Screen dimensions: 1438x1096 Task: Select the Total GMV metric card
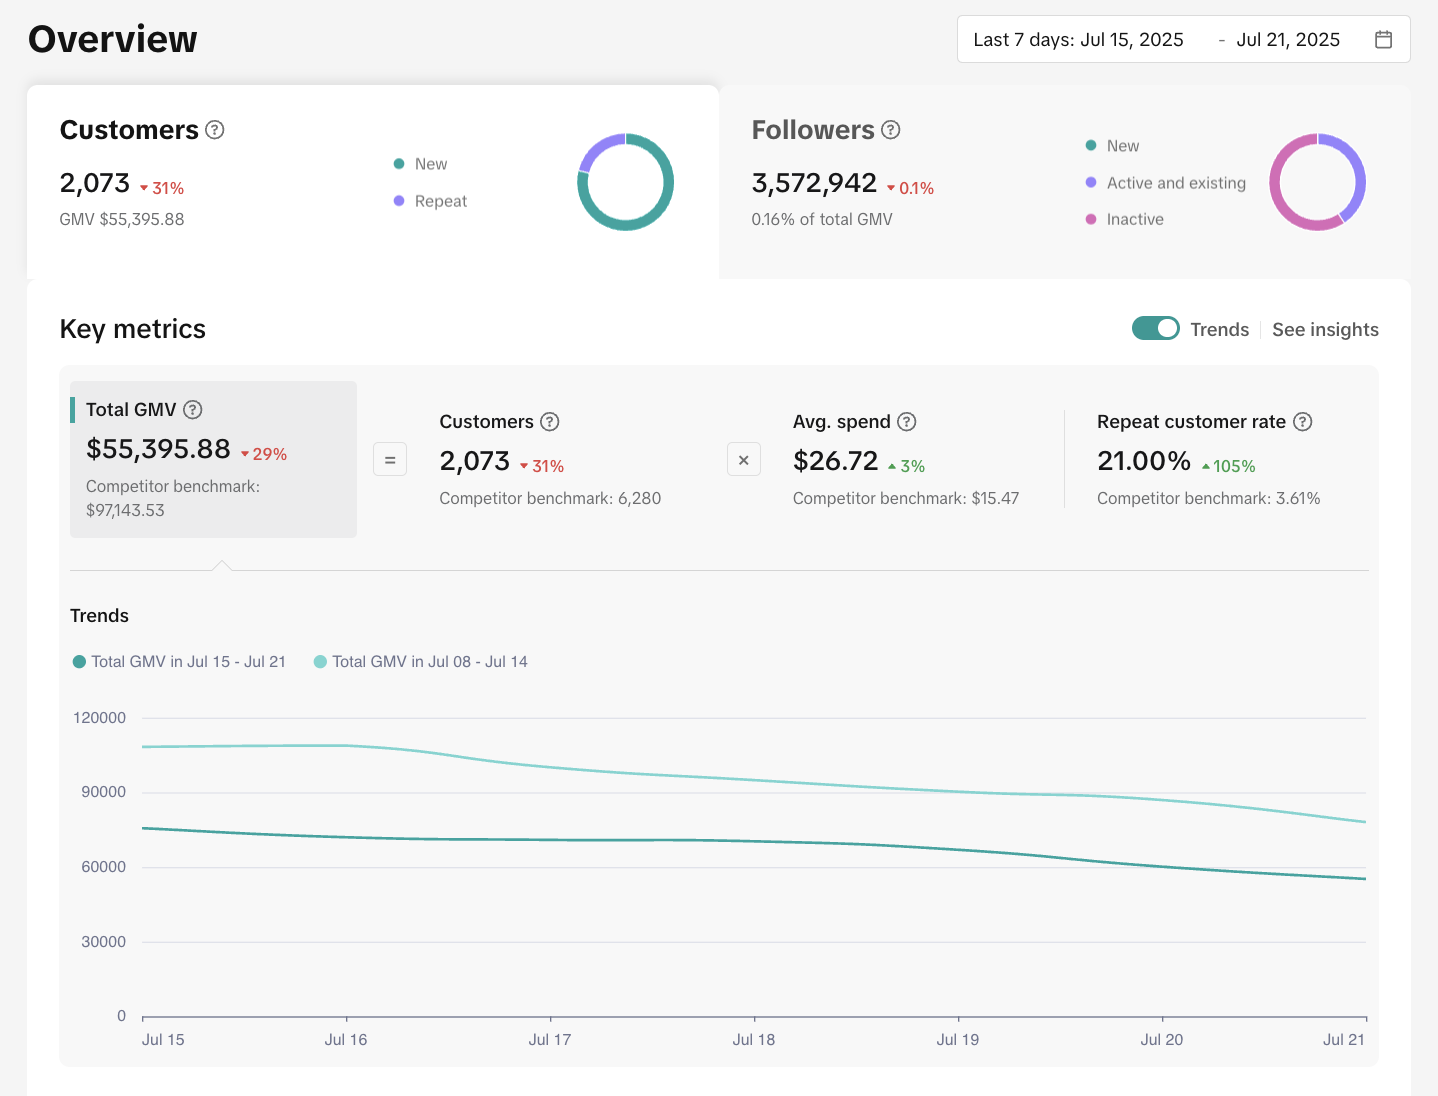pos(213,459)
